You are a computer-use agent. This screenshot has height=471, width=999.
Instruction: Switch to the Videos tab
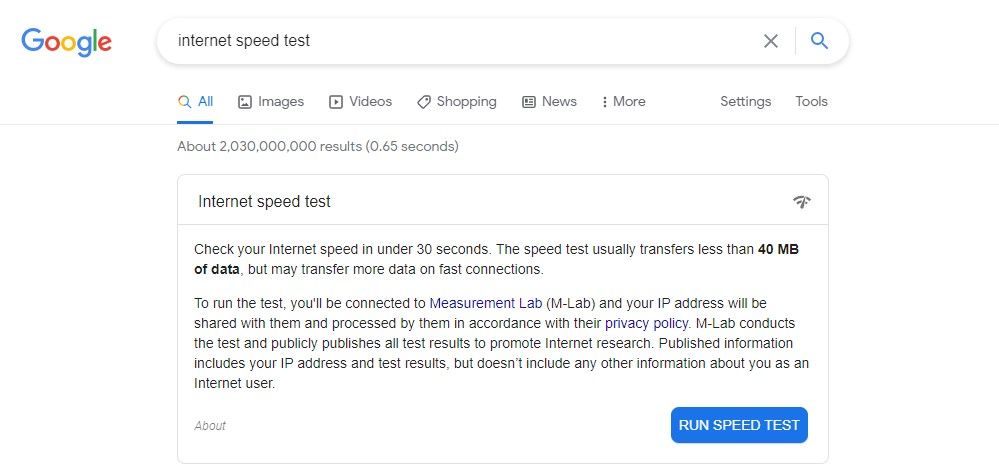pyautogui.click(x=360, y=102)
